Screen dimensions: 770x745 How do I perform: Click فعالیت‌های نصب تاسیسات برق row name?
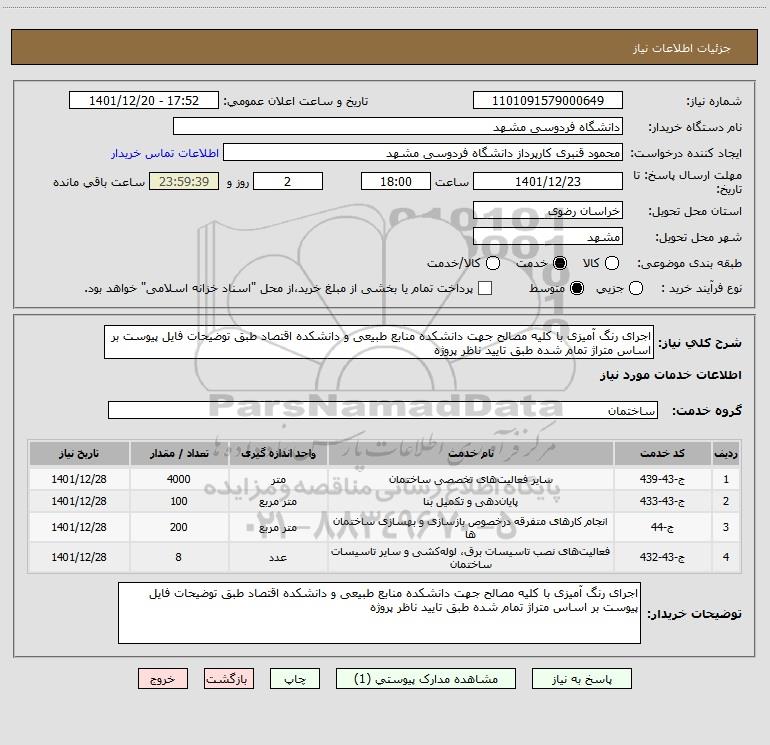click(x=470, y=557)
